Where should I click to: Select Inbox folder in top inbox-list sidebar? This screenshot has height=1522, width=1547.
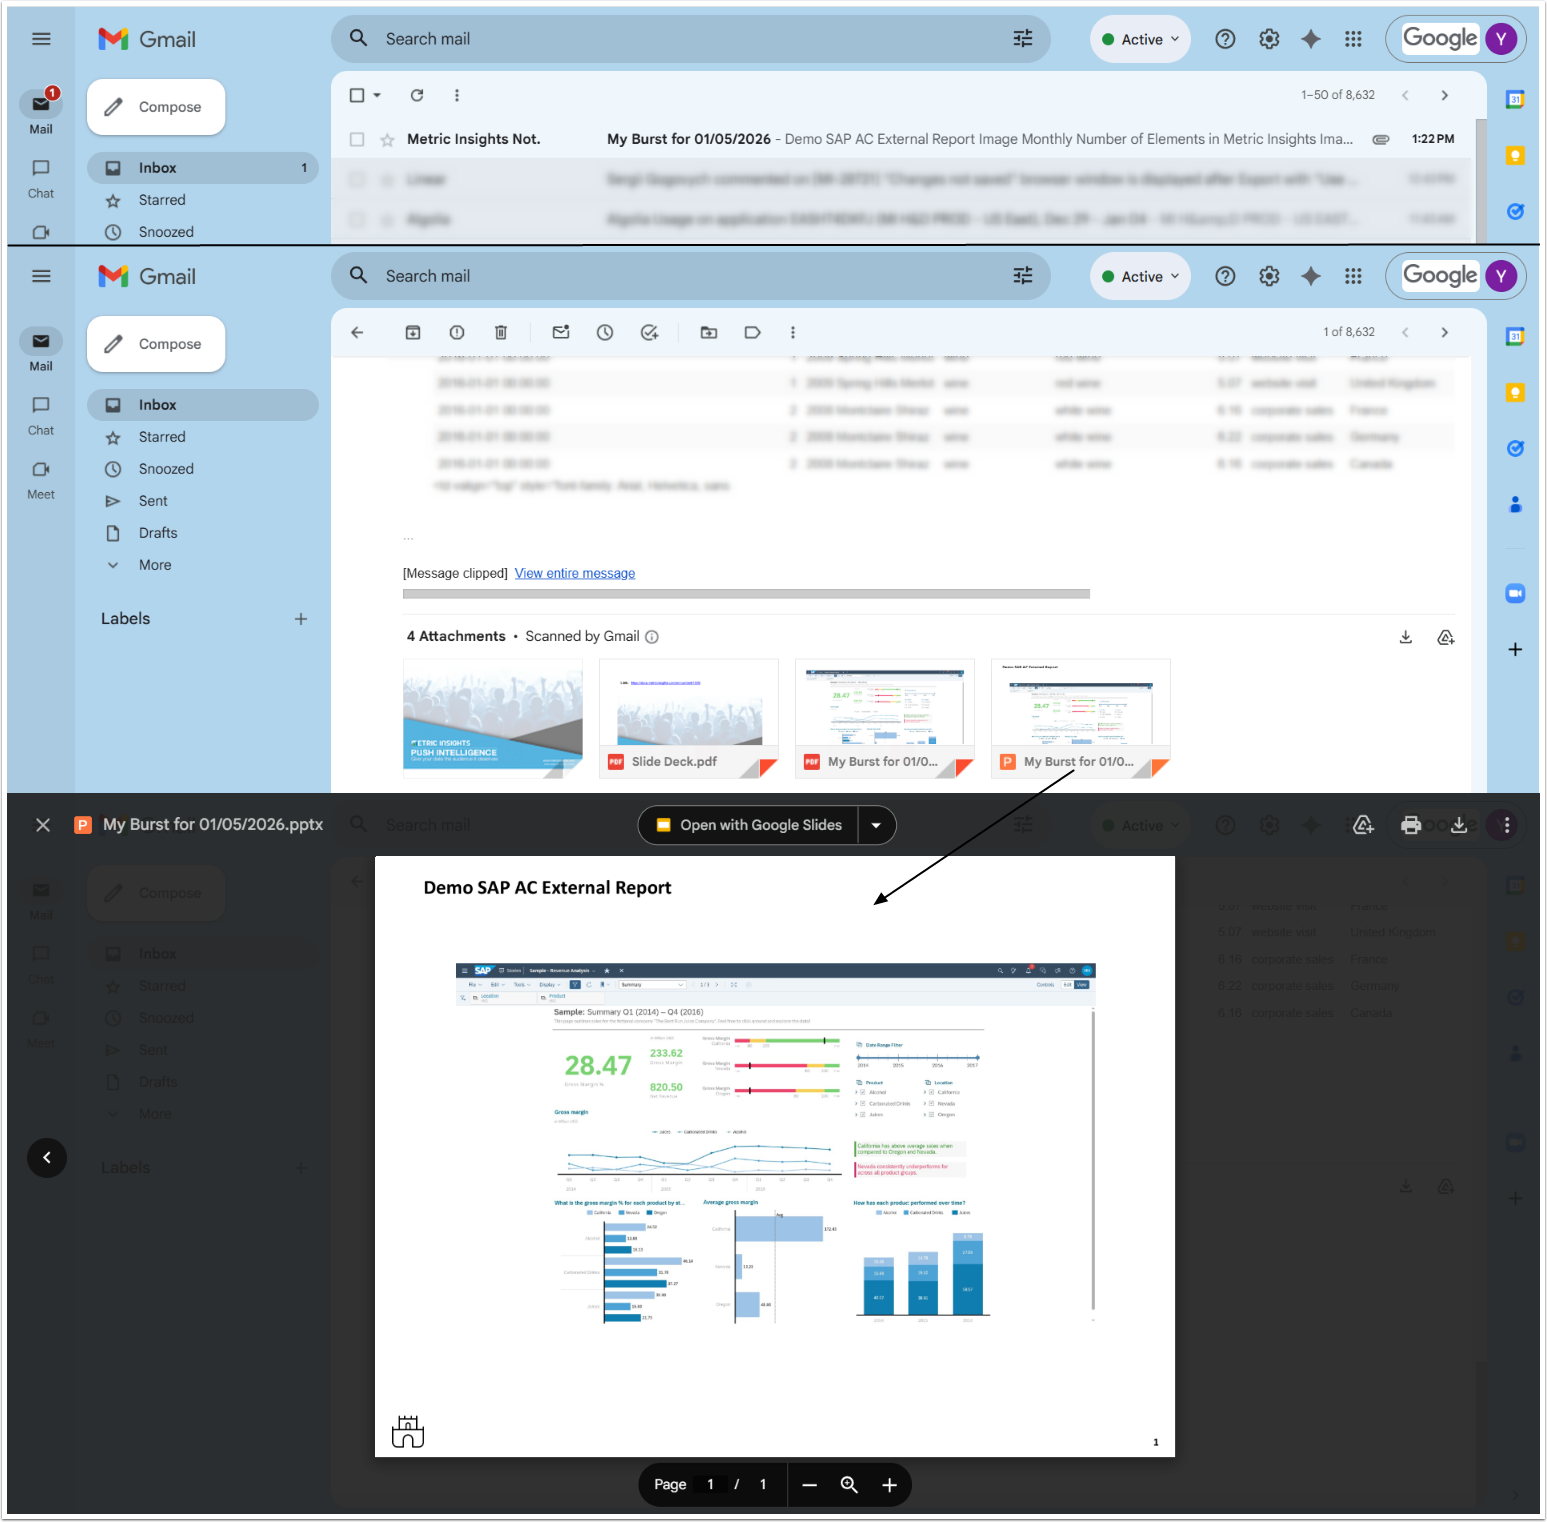[203, 168]
